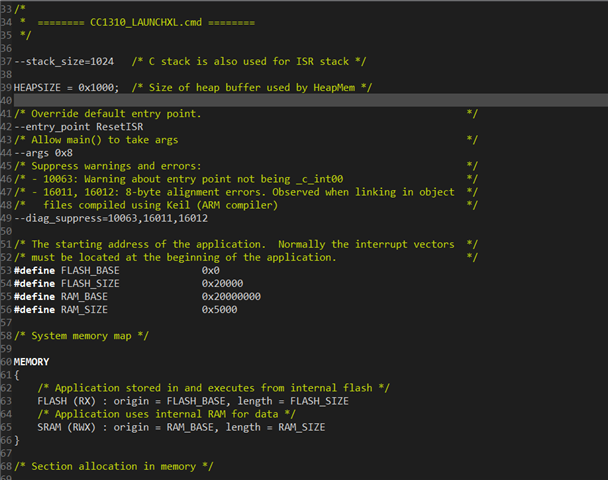608x480 pixels.
Task: Click the closing brace on line 66
Action: 17,440
